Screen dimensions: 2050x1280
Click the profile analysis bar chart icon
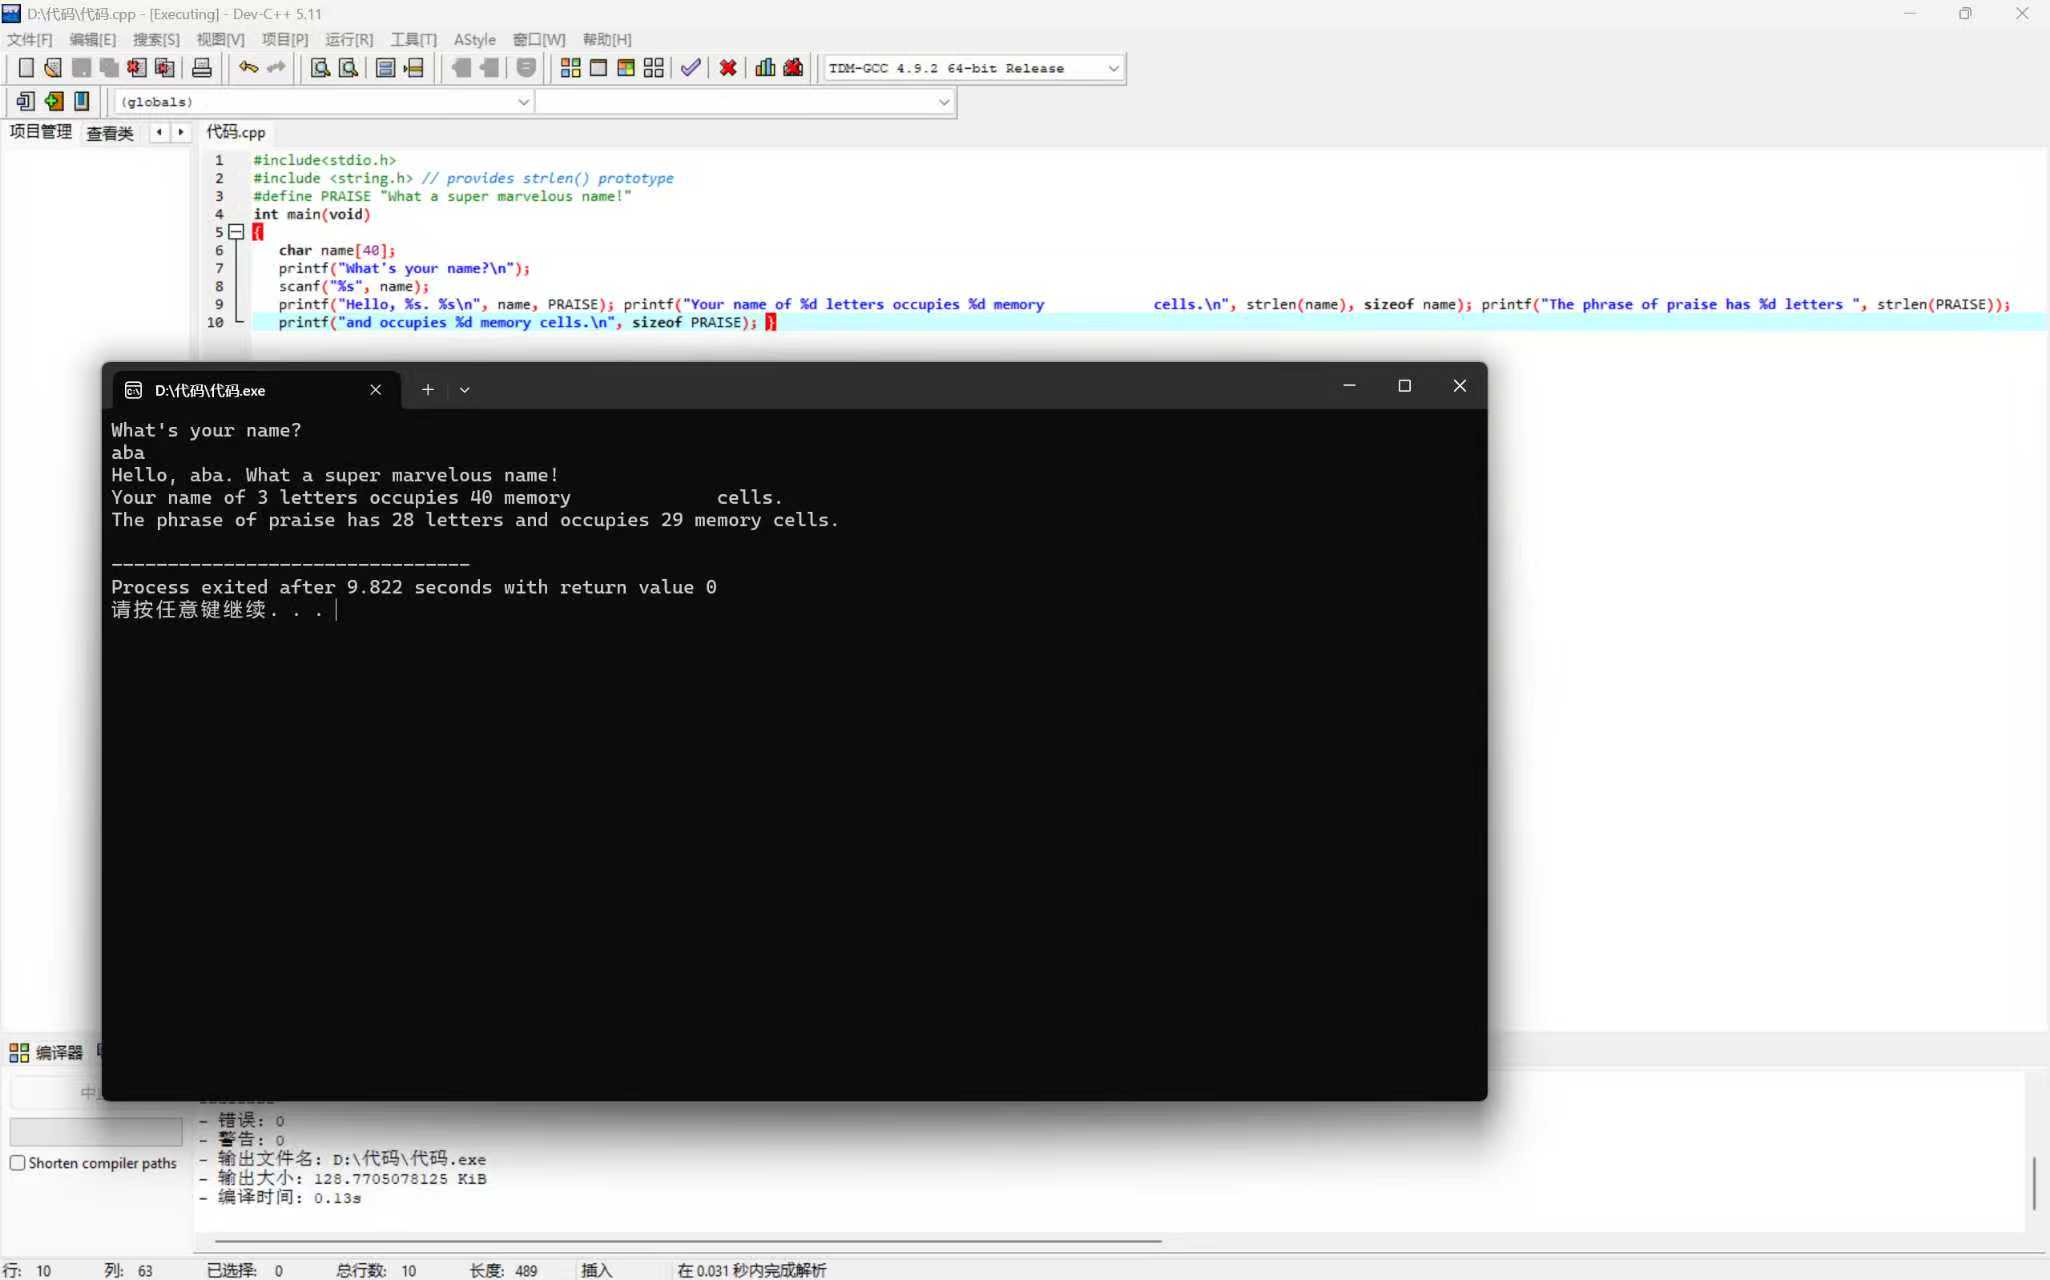(x=765, y=68)
